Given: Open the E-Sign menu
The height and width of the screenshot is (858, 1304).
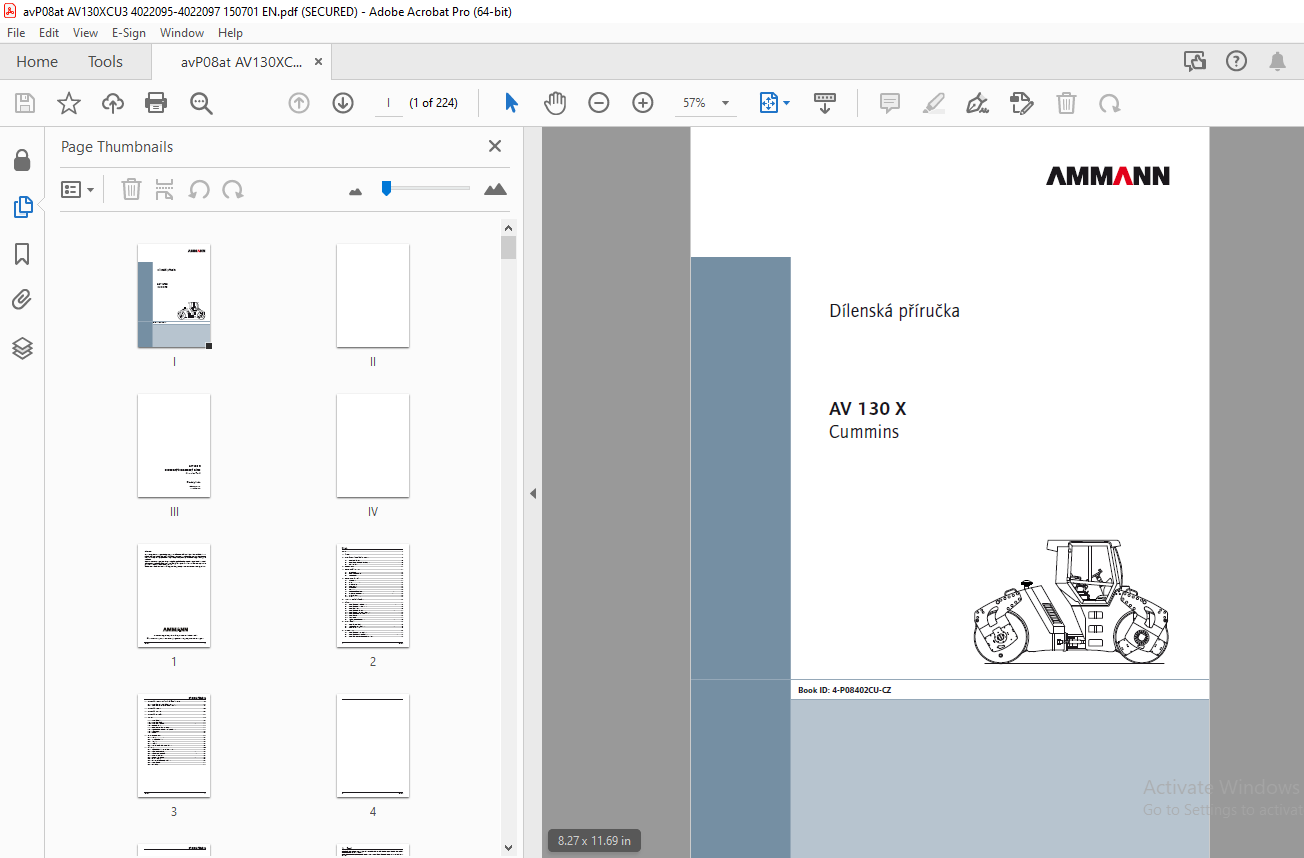Looking at the screenshot, I should tap(129, 33).
